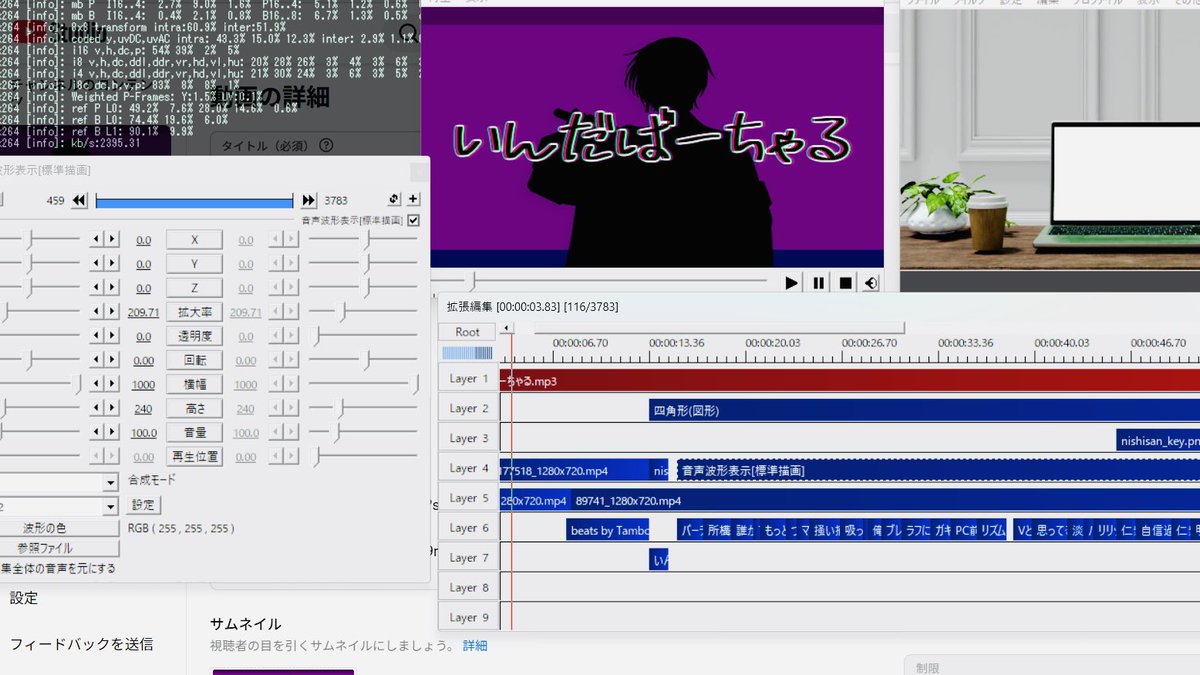Pause the preview playback
The width and height of the screenshot is (1200, 675).
point(819,283)
